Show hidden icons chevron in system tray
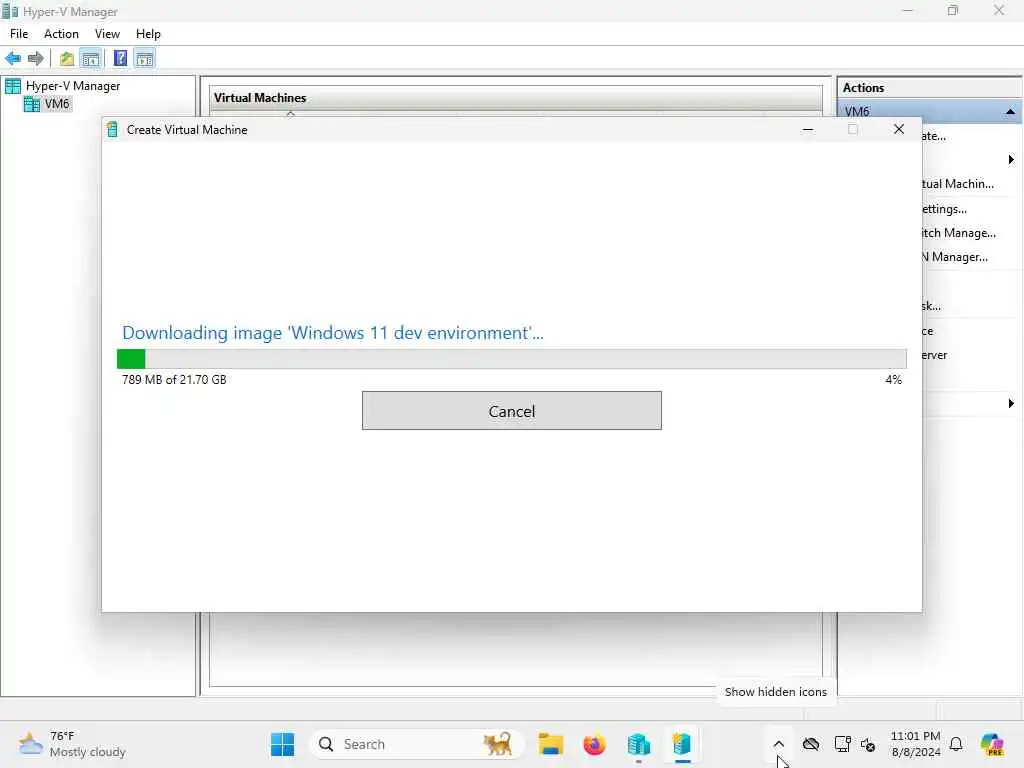This screenshot has width=1024, height=768. (778, 744)
